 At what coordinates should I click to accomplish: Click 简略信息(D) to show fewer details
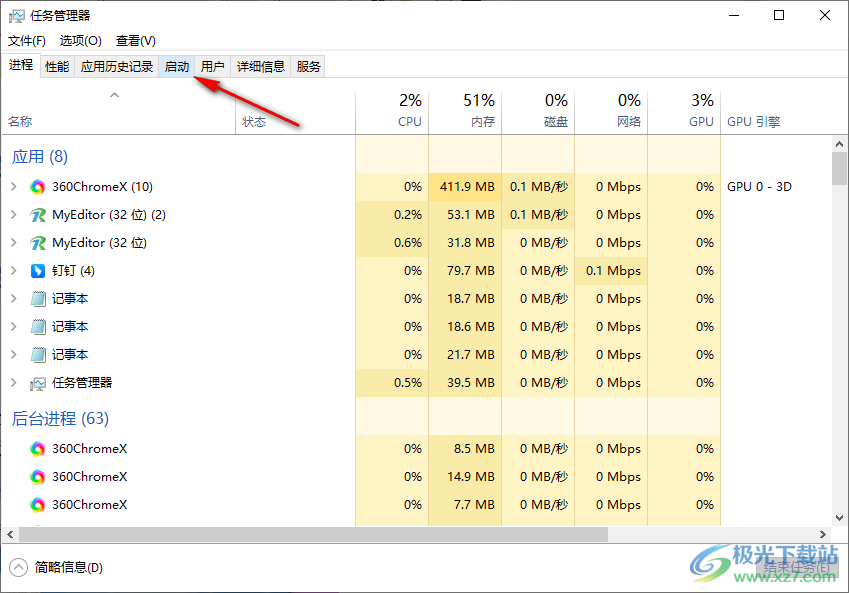coord(69,568)
